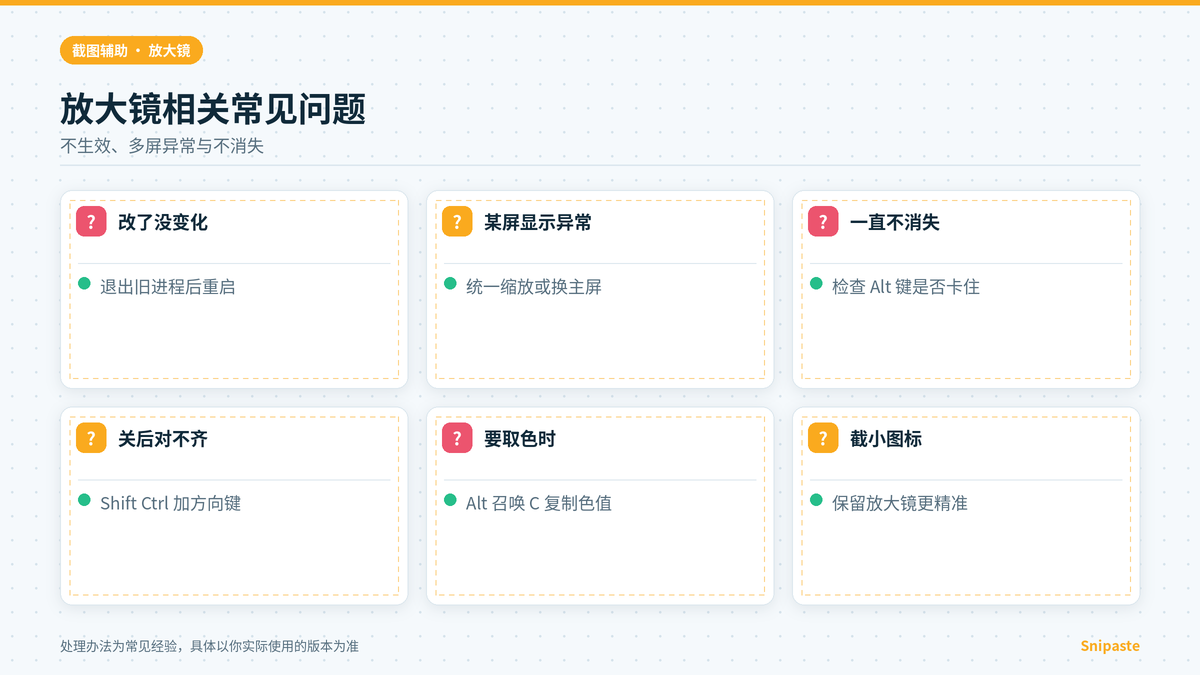1200x675 pixels.
Task: Click card title 要取色时
Action: coord(520,438)
